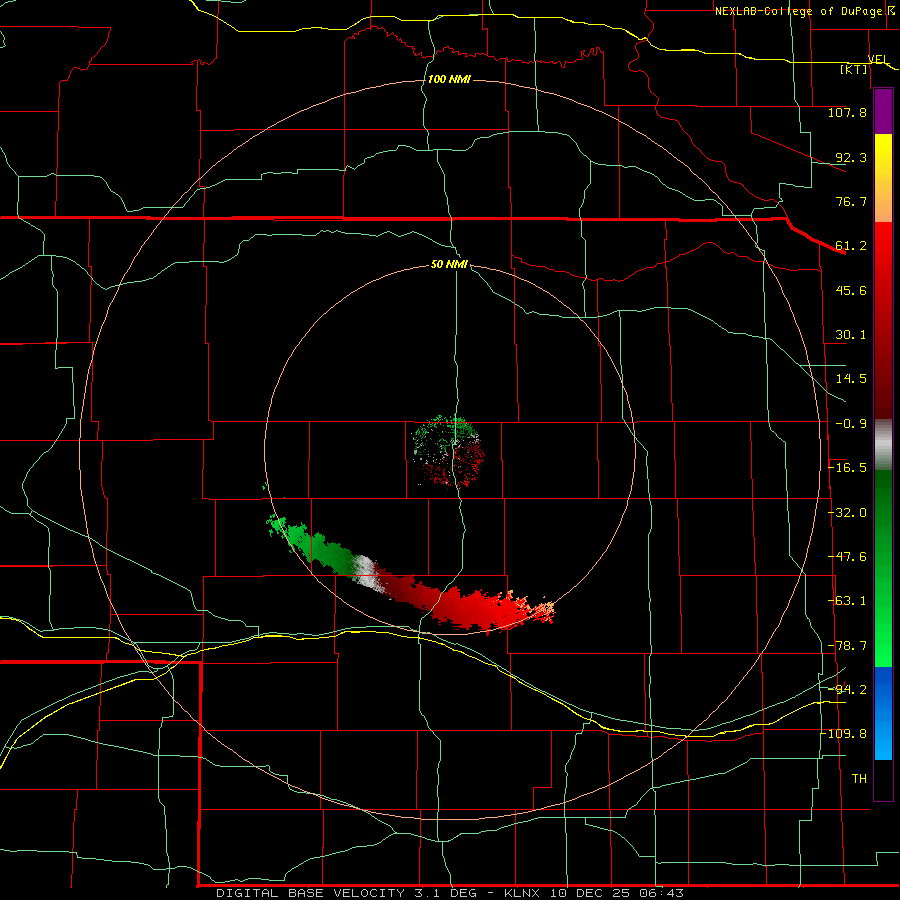
Task: Click the [KT] units label
Action: (854, 69)
